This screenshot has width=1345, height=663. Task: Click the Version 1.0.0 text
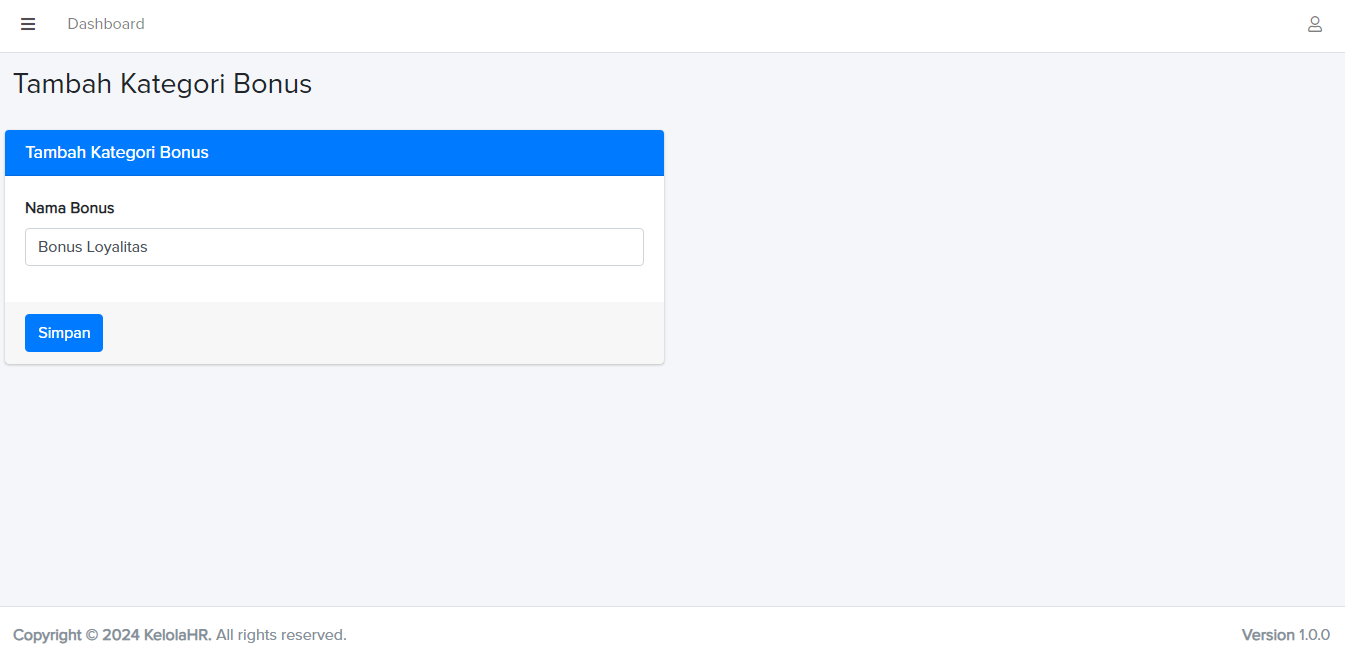point(1285,634)
